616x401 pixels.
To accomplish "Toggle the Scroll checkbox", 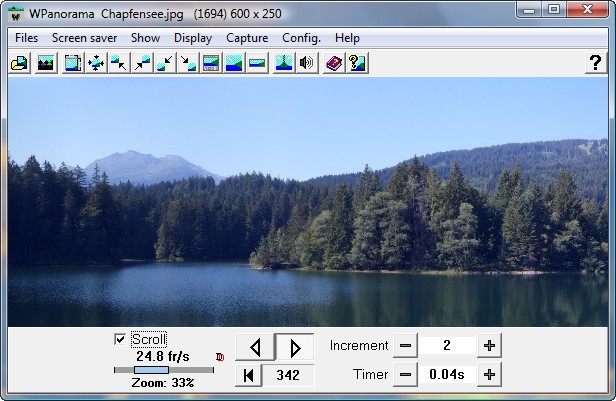I will (121, 339).
